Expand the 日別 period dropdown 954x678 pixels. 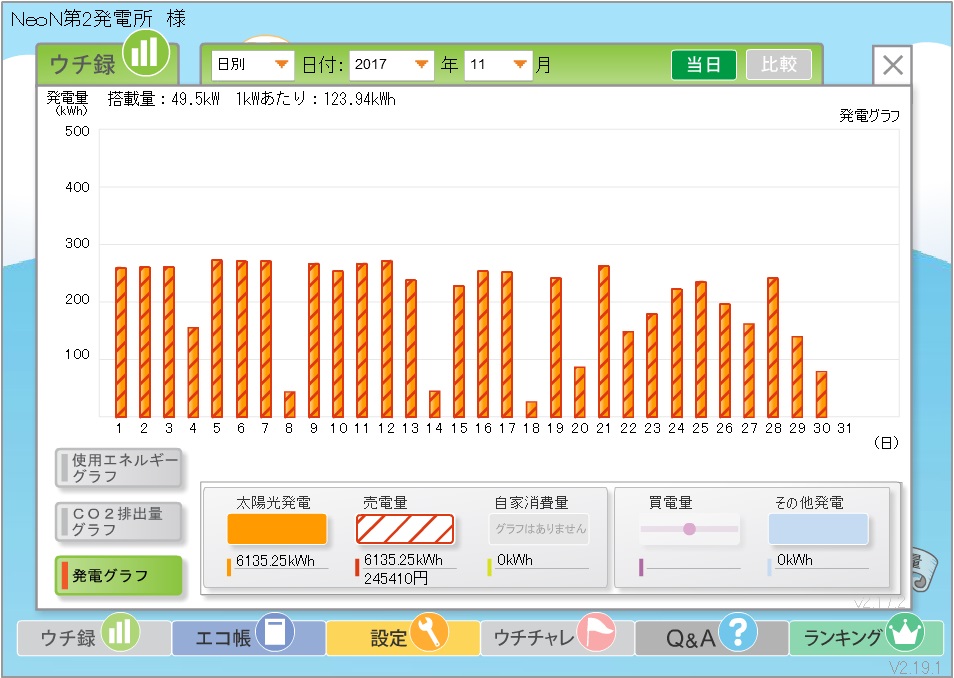coord(252,65)
